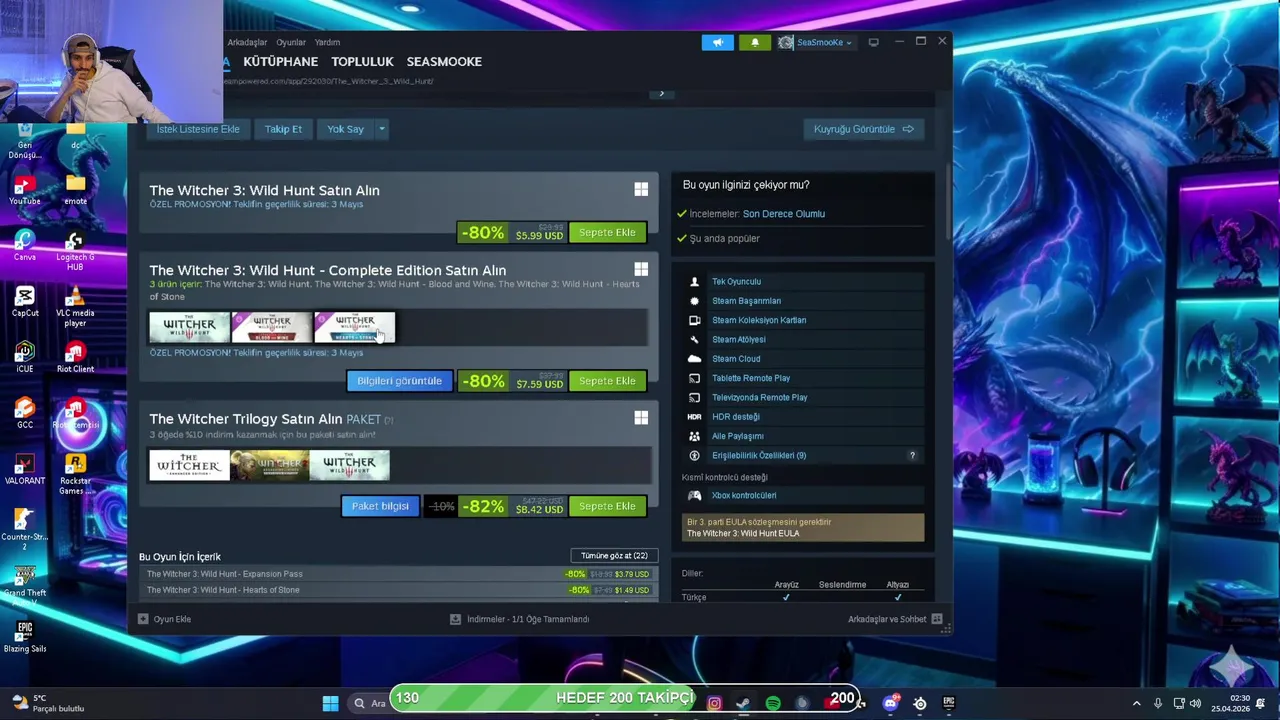
Task: Add Witcher Trilogy $8.42 bundle to cart
Action: 607,506
